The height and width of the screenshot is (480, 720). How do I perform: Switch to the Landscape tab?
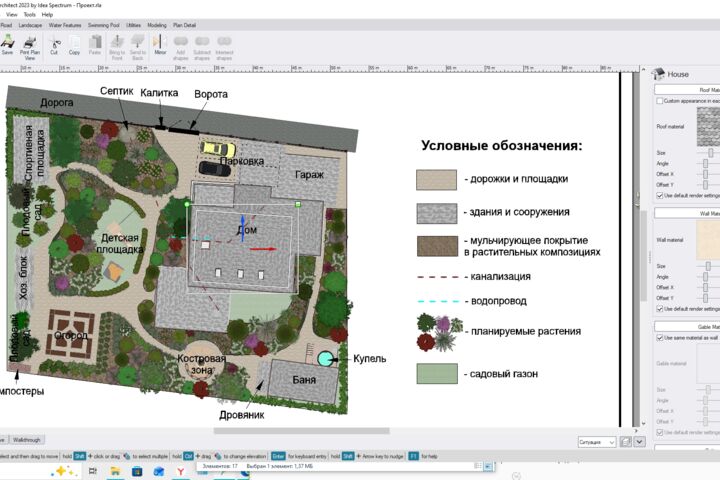[x=30, y=25]
